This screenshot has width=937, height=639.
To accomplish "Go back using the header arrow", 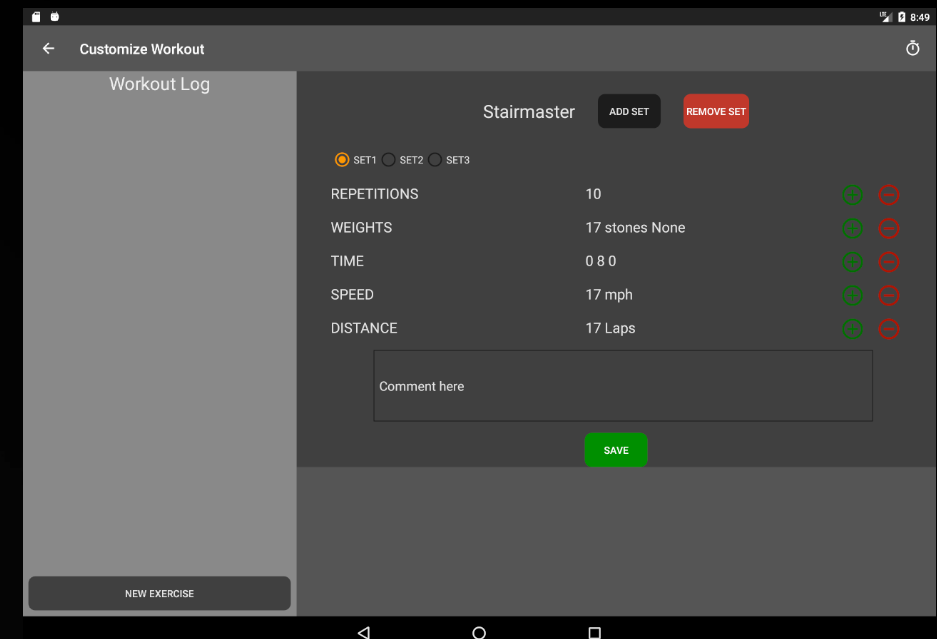I will point(48,48).
